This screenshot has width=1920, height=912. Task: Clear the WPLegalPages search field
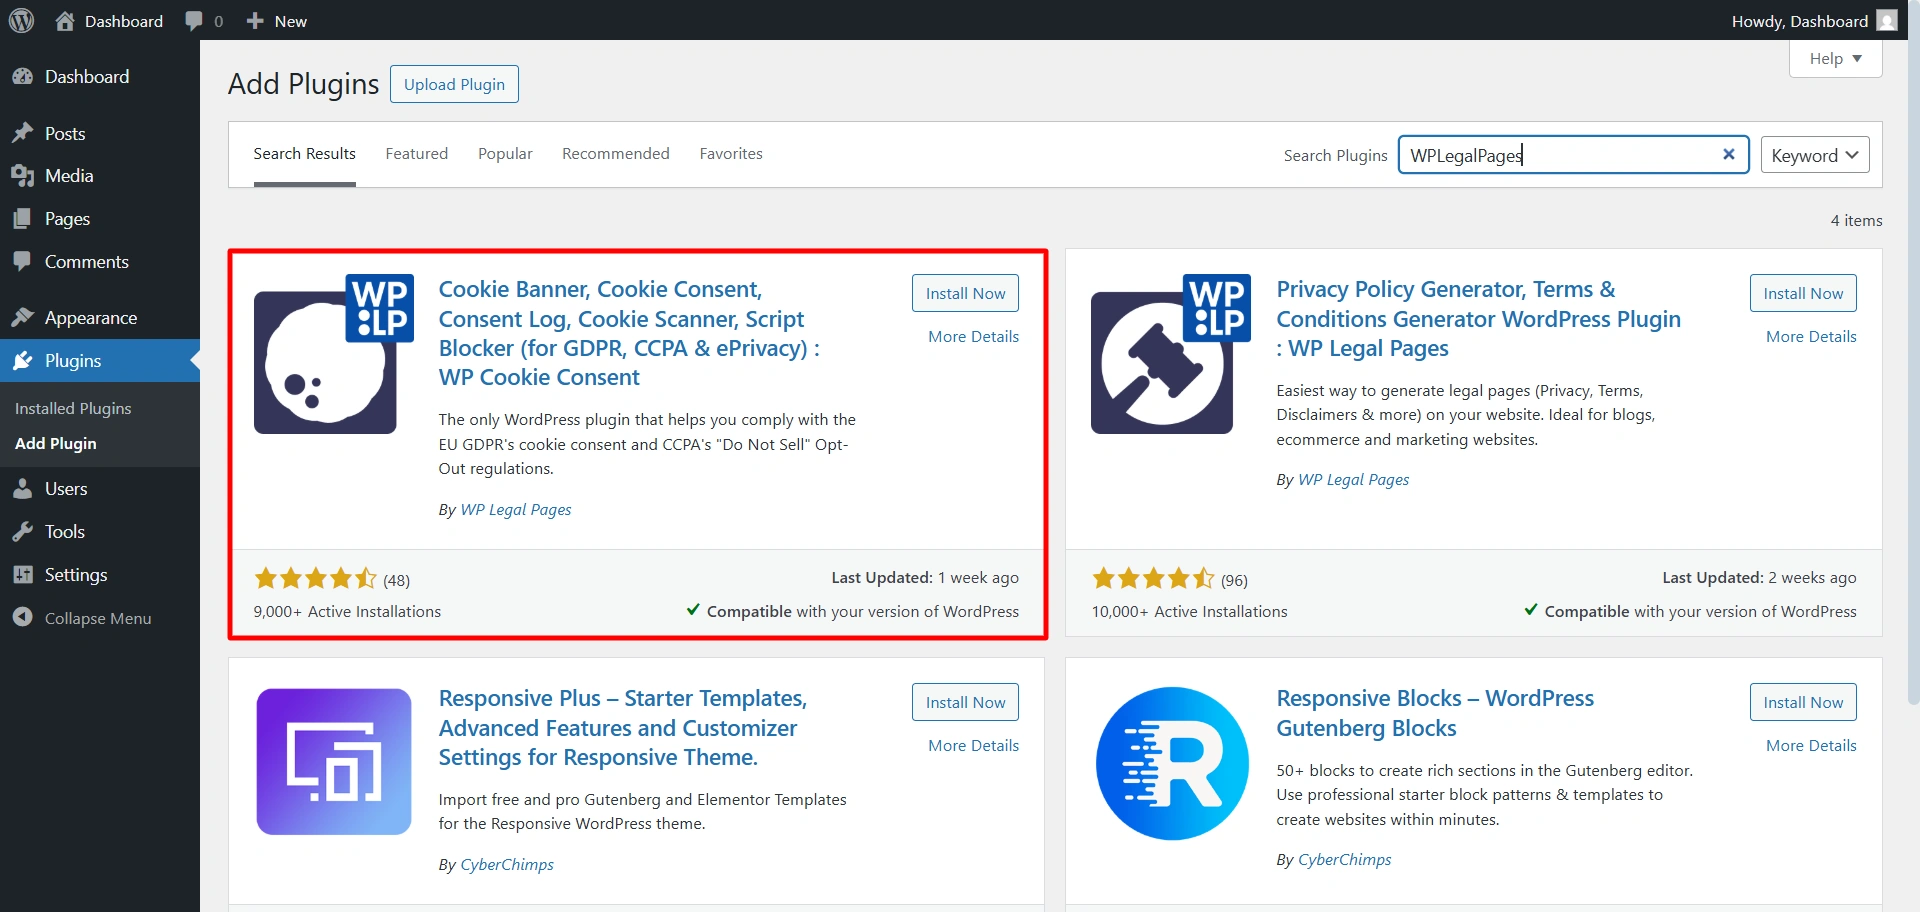[1729, 154]
